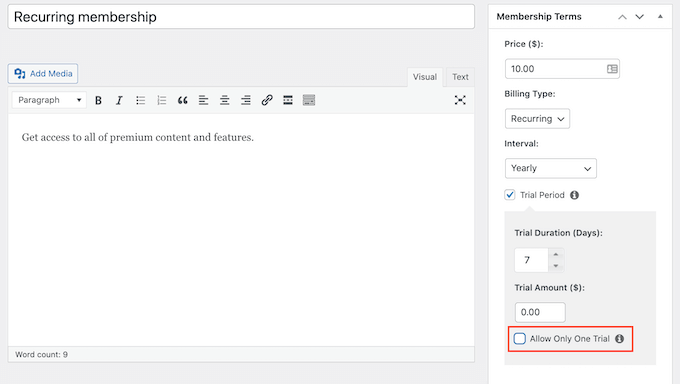Viewport: 680px width, 384px height.
Task: Open the Billing Type dropdown
Action: coord(537,118)
